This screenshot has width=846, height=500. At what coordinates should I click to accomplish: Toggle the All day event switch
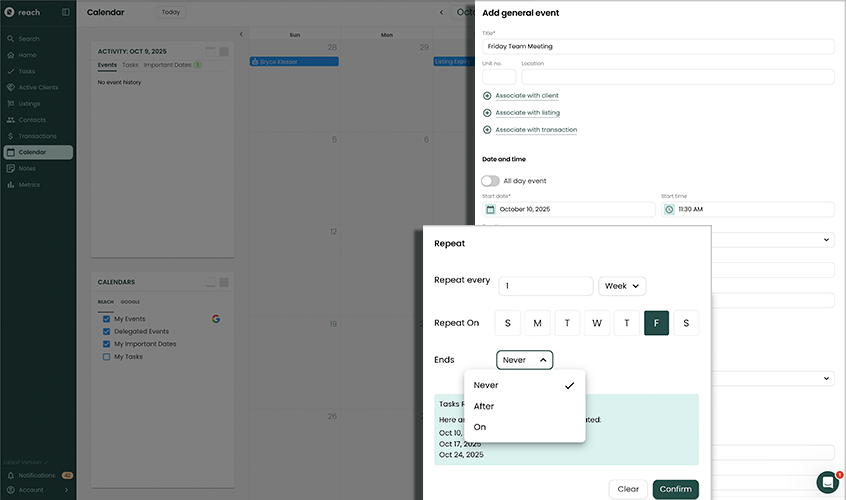coord(490,181)
